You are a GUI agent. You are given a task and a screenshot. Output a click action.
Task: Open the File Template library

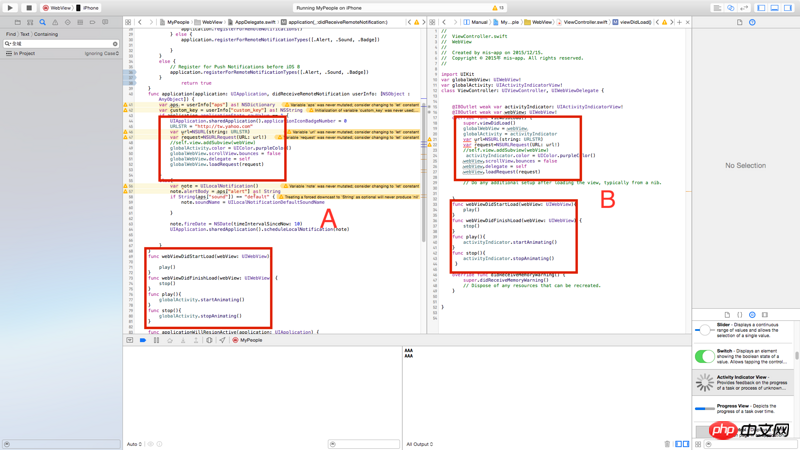point(727,315)
